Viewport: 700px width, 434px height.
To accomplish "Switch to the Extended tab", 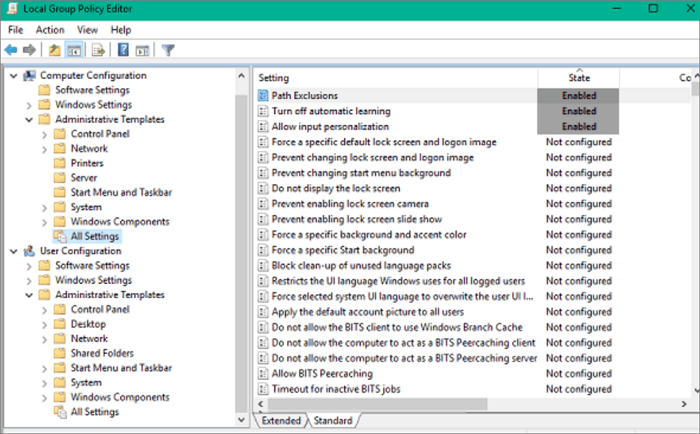I will pyautogui.click(x=280, y=421).
